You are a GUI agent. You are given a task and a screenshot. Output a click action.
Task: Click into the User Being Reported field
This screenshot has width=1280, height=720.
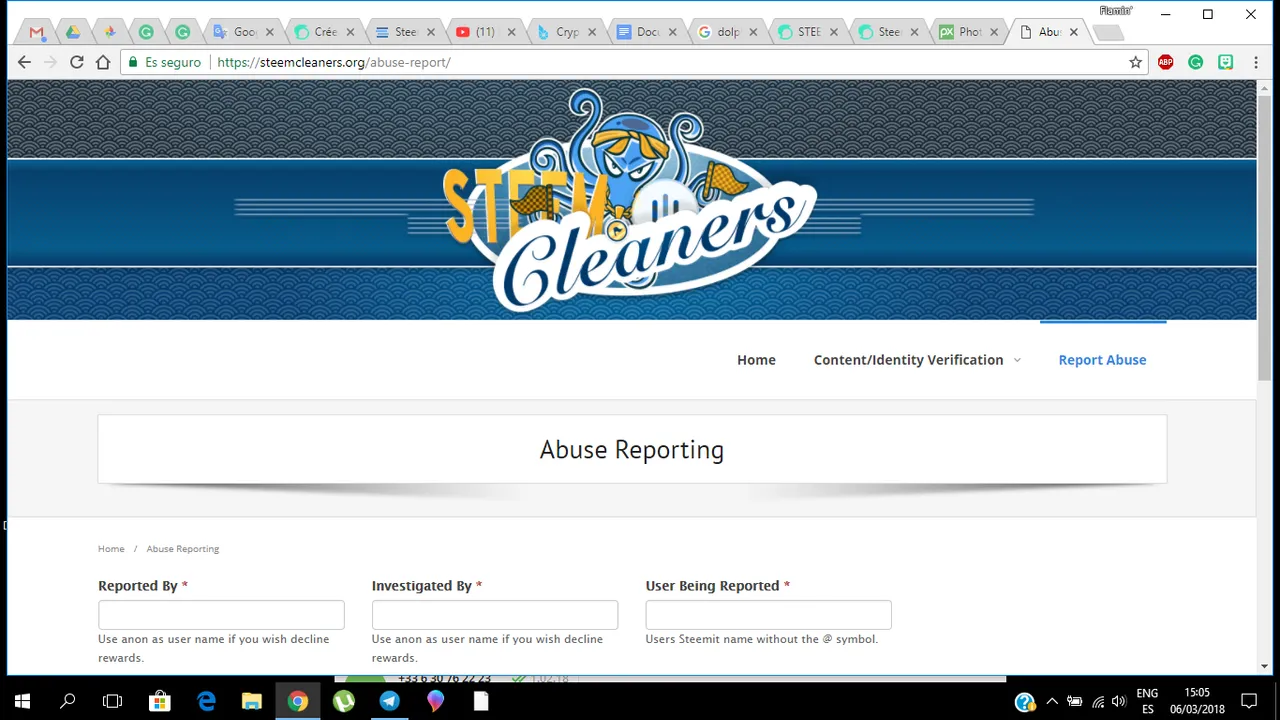pos(768,615)
